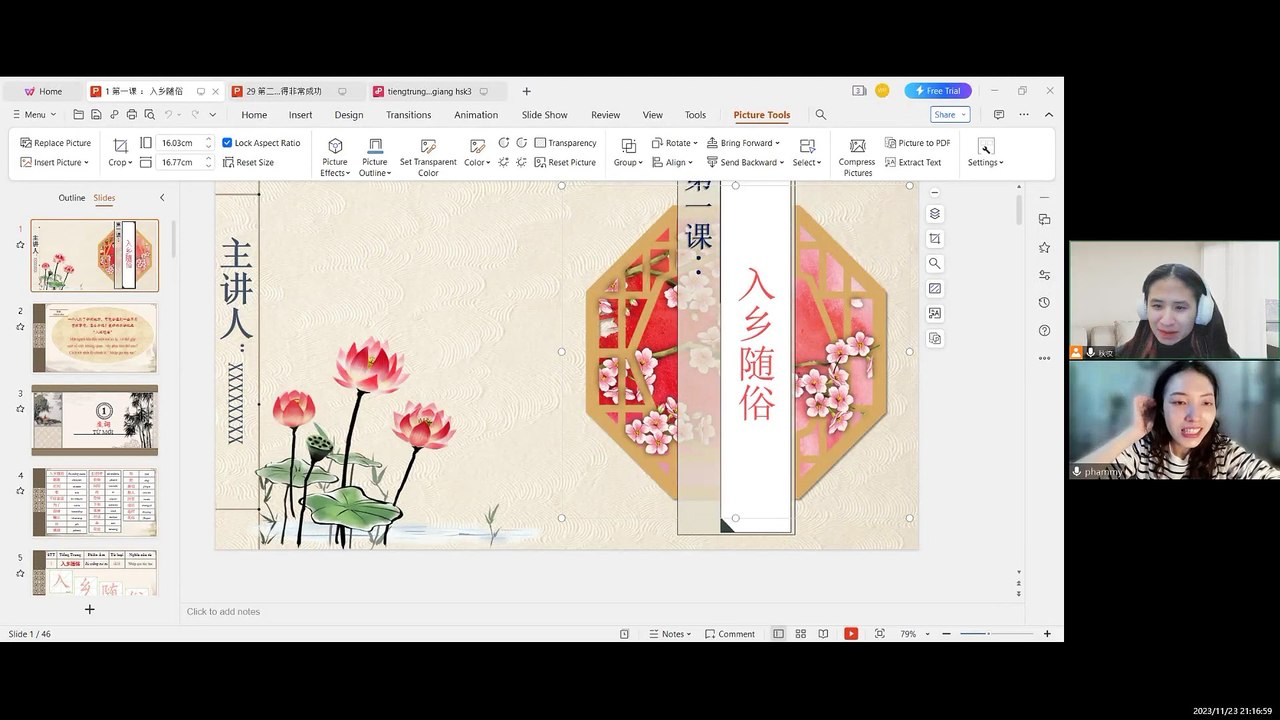
Task: Select the Set Transparent Color tool
Action: pos(428,157)
